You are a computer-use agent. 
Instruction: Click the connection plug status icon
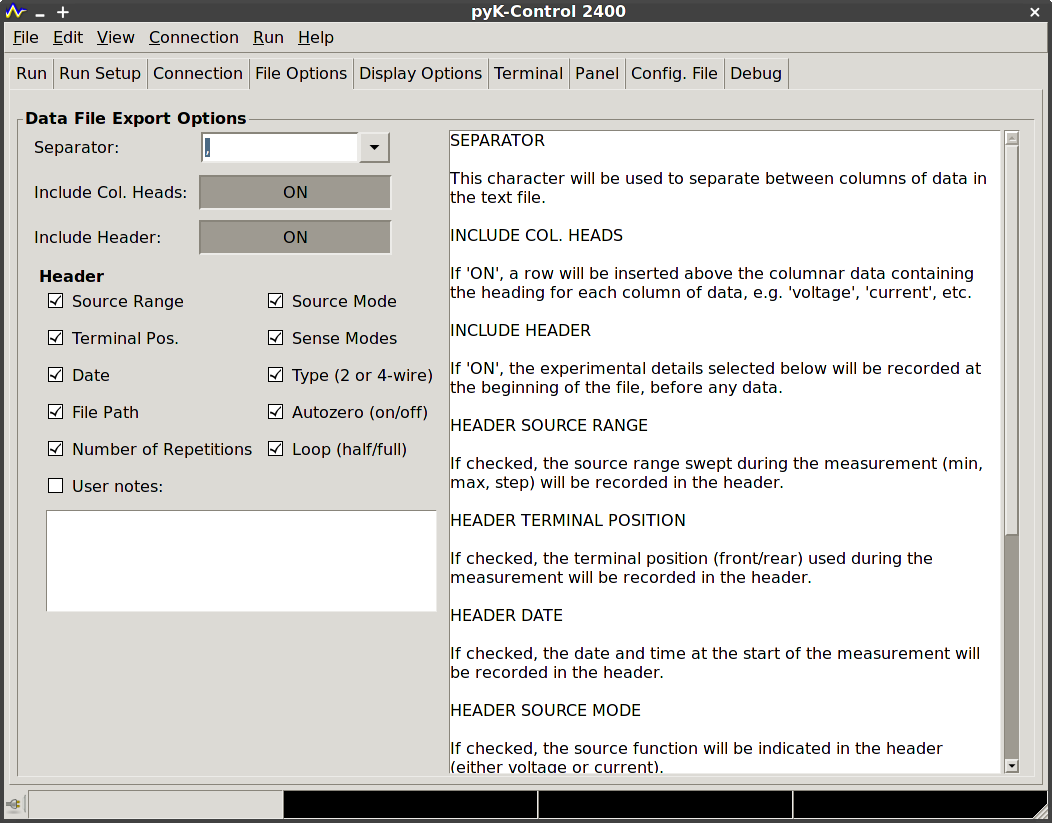pyautogui.click(x=13, y=804)
